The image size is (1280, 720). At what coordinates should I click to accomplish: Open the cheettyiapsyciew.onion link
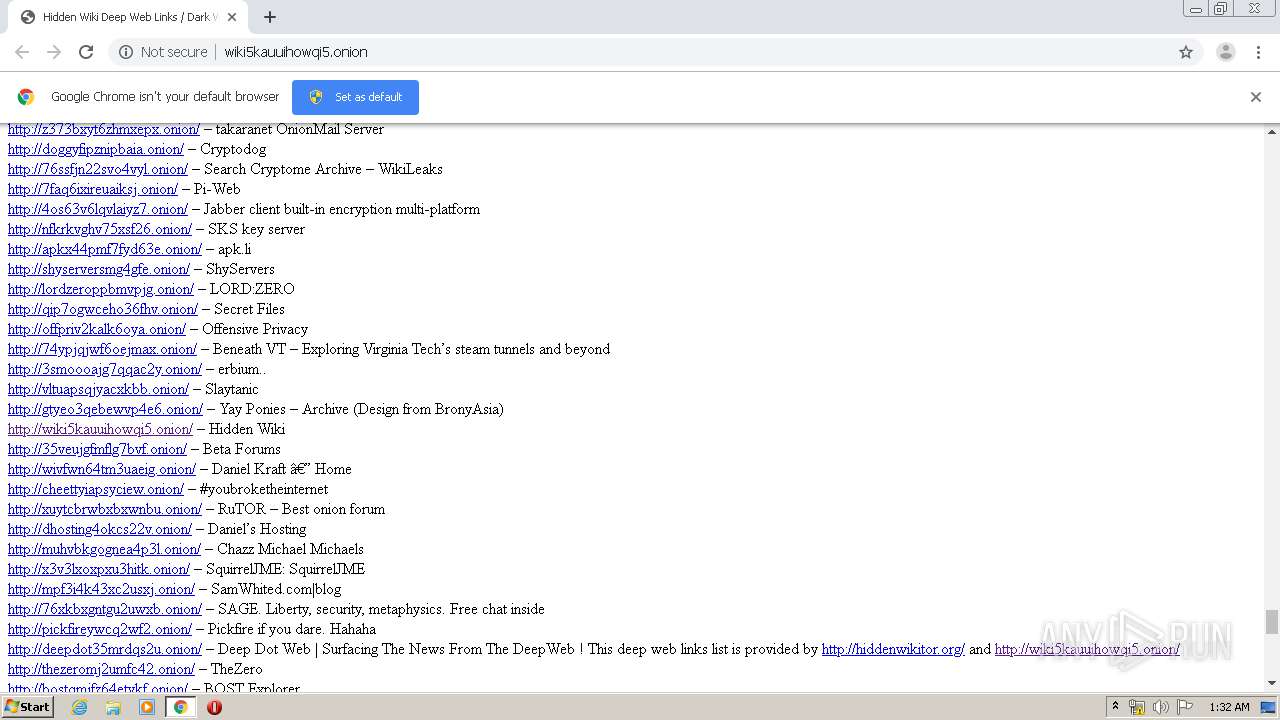[x=96, y=489]
